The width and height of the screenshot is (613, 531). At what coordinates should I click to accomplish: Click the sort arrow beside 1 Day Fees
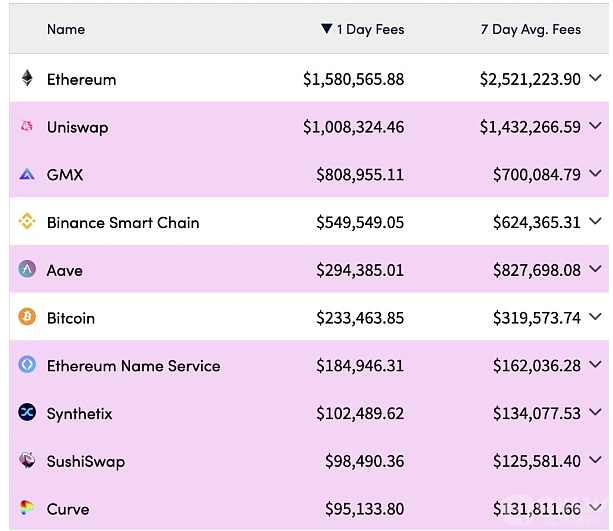click(326, 29)
